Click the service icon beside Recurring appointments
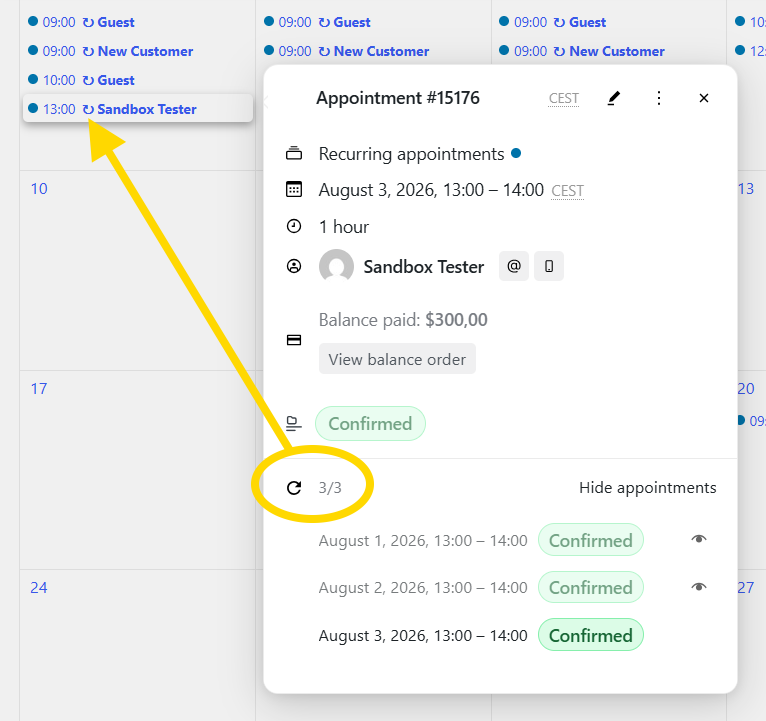The image size is (766, 721). [x=294, y=153]
